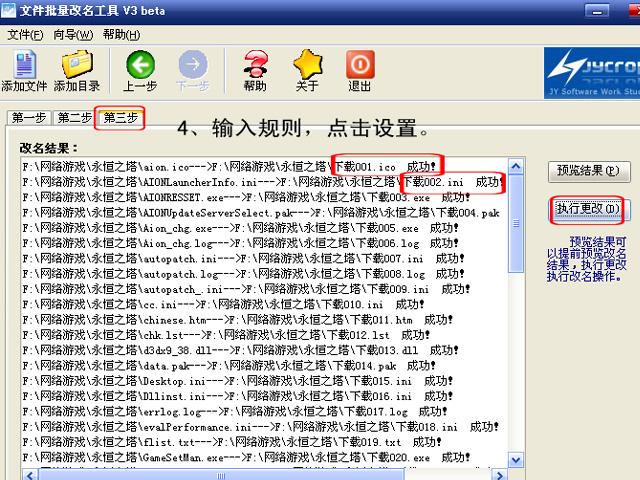Click horizontal scrollbar left arrow
640x480 pixels.
tap(29, 475)
